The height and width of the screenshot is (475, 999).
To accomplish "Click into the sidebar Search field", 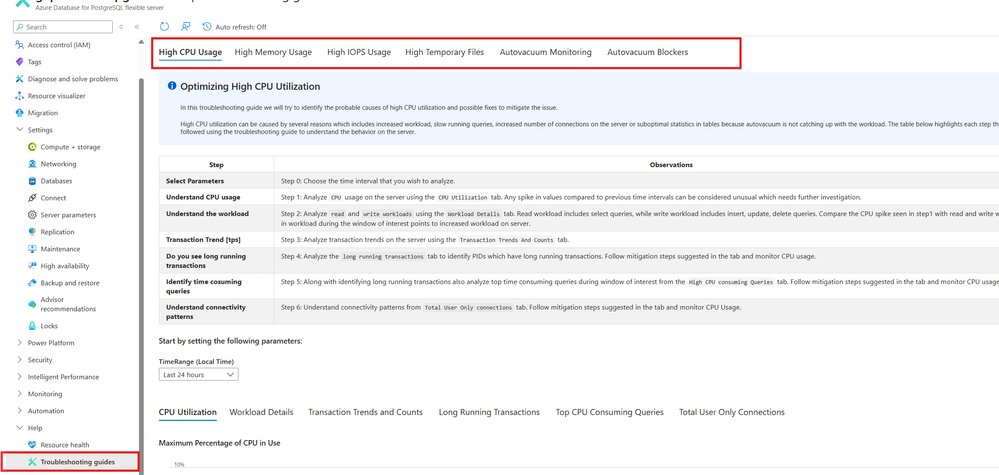I will (62, 27).
